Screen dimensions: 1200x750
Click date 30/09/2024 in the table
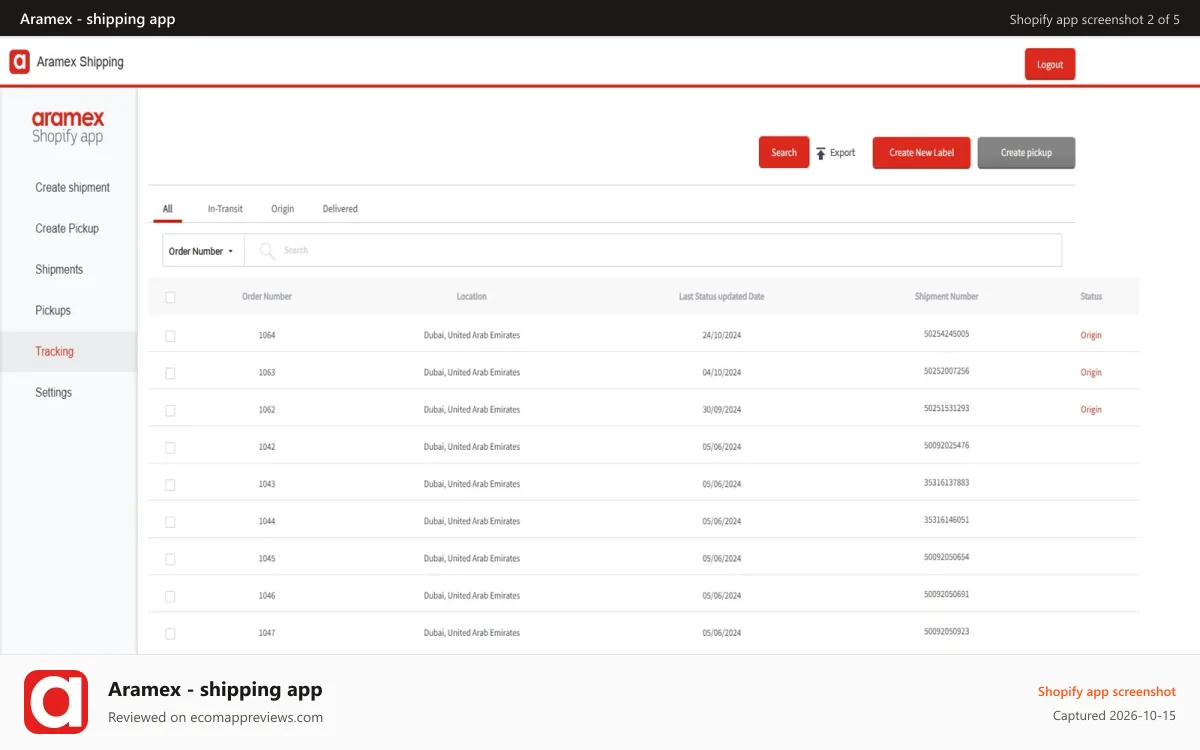(722, 410)
